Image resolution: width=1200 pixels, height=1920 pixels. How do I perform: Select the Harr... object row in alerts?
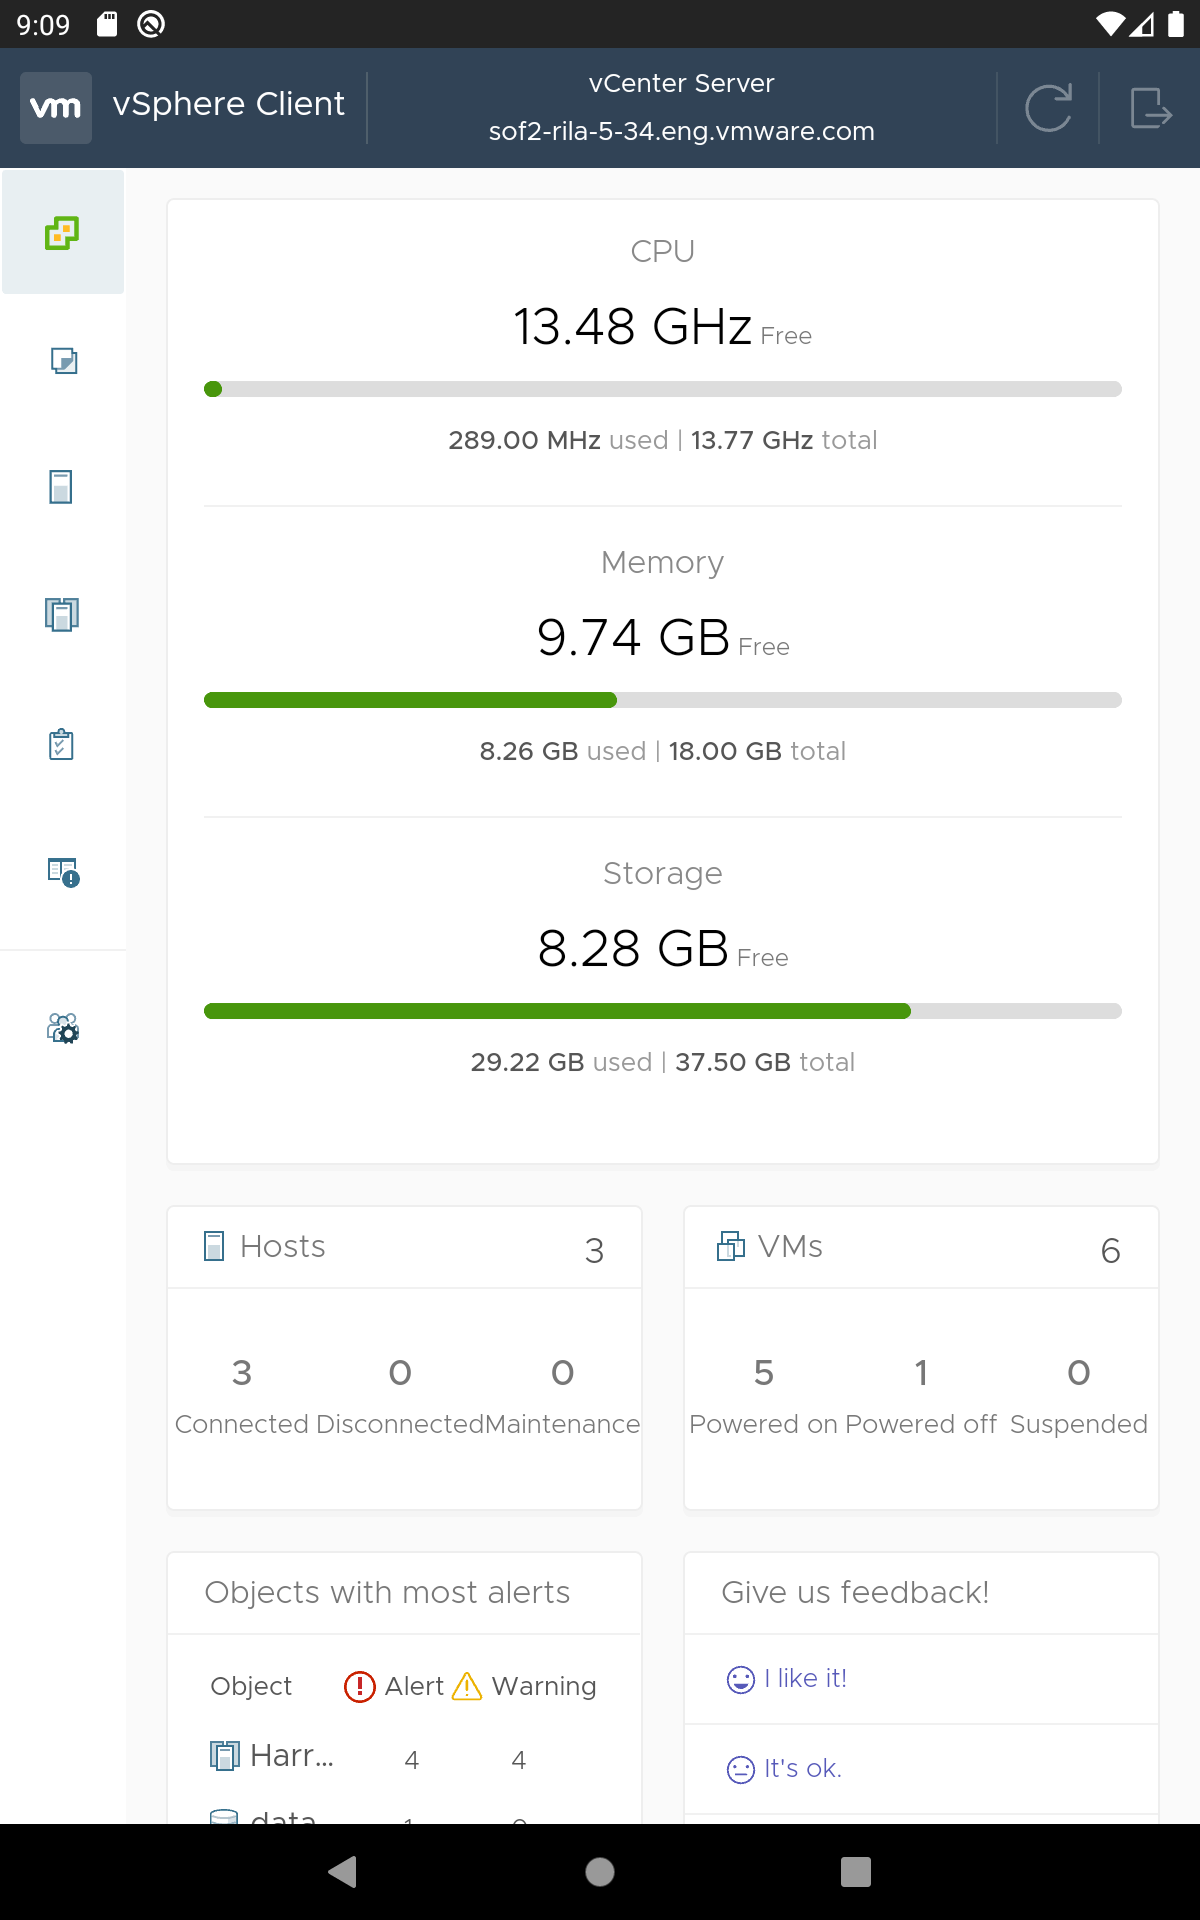(404, 1757)
